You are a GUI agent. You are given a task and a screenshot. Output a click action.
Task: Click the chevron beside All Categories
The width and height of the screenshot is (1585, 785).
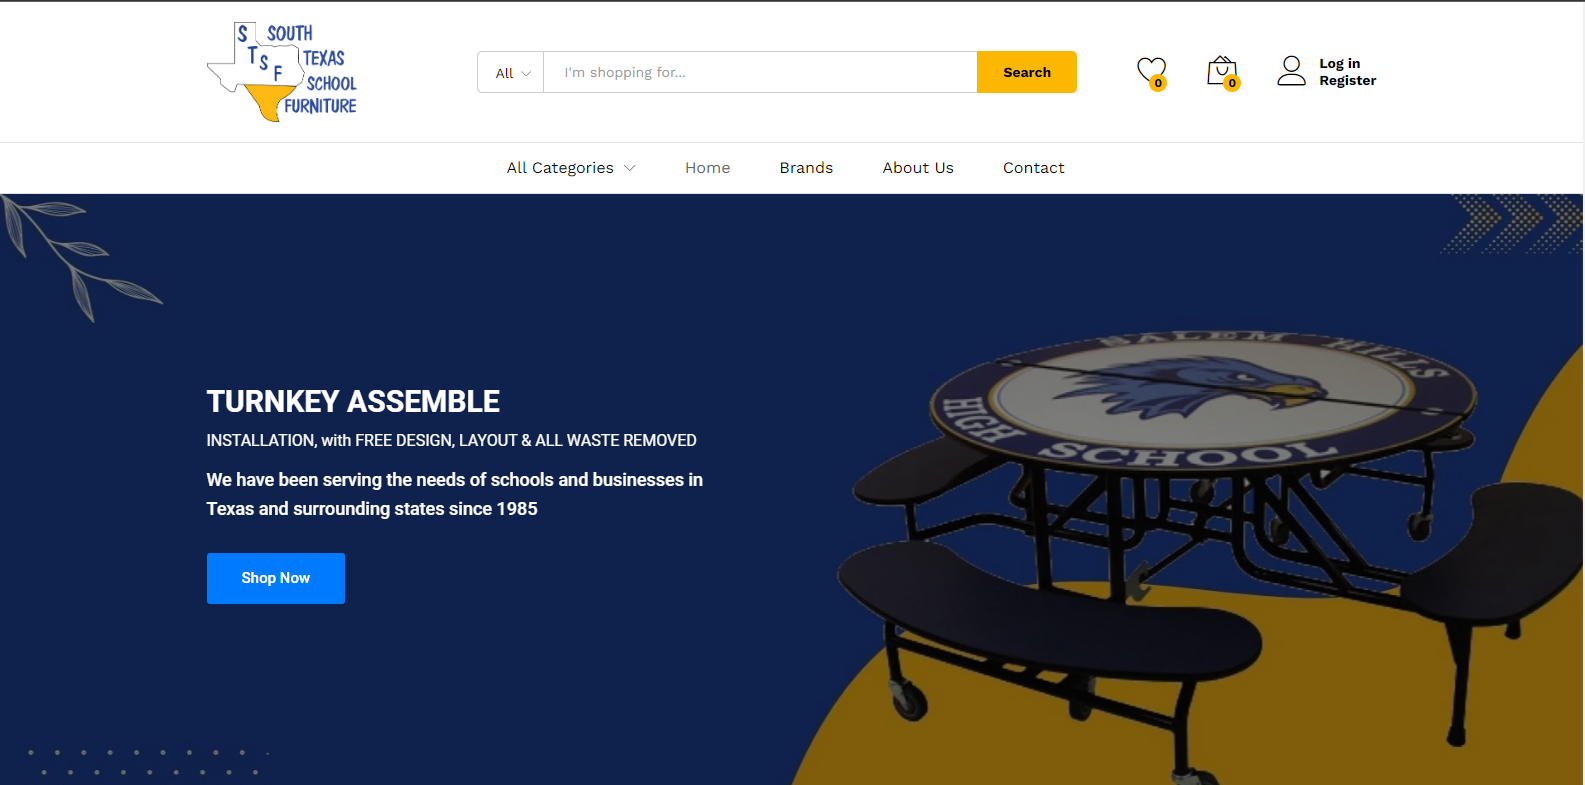click(x=630, y=168)
